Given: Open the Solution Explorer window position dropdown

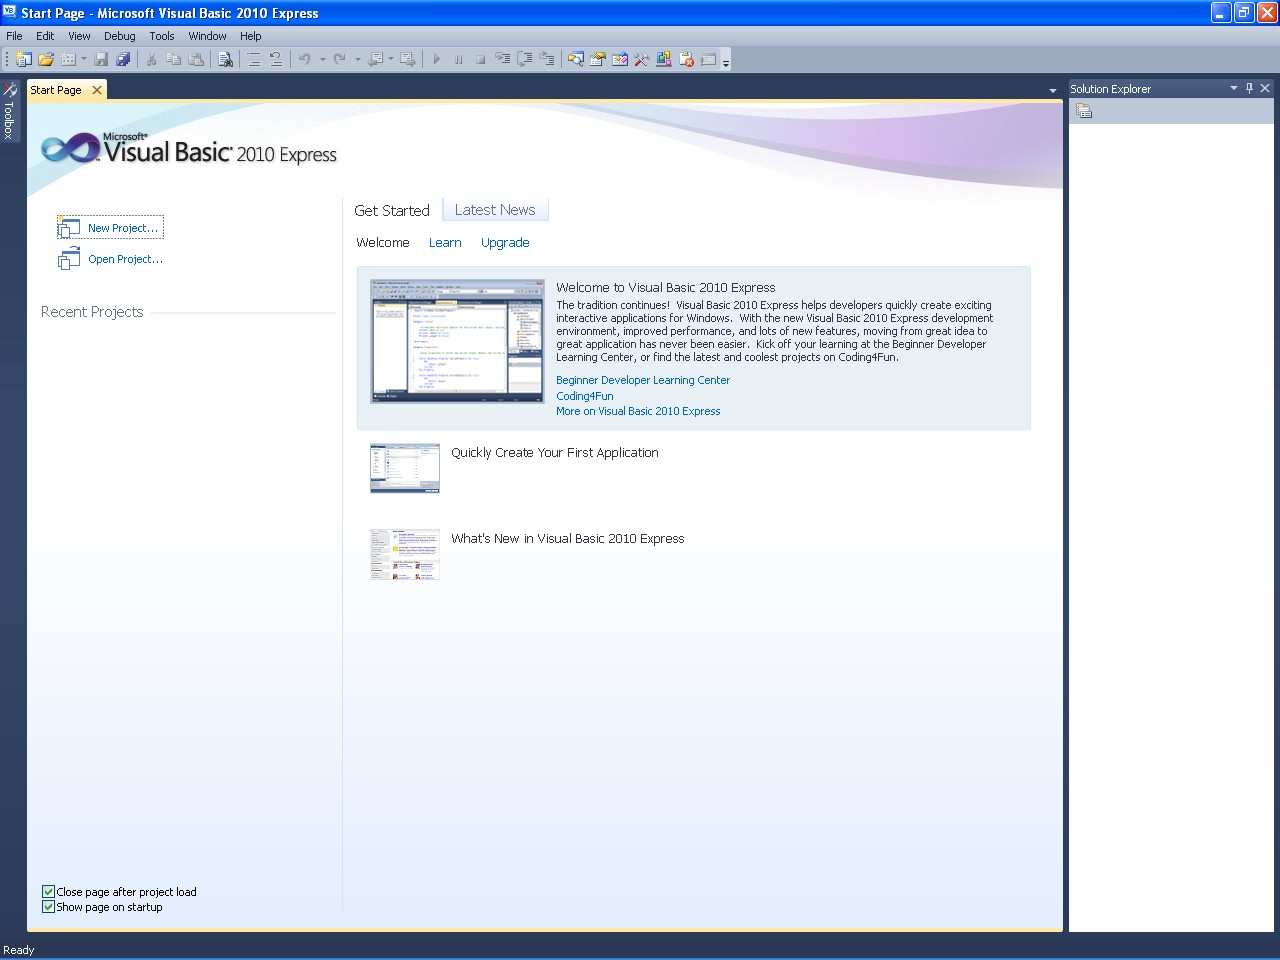Looking at the screenshot, I should point(1233,88).
